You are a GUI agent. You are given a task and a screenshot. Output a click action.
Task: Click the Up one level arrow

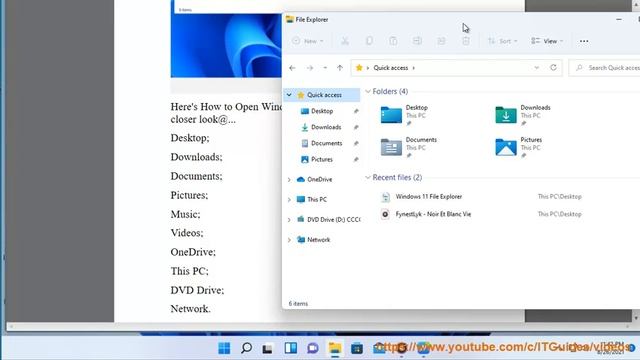[340, 68]
